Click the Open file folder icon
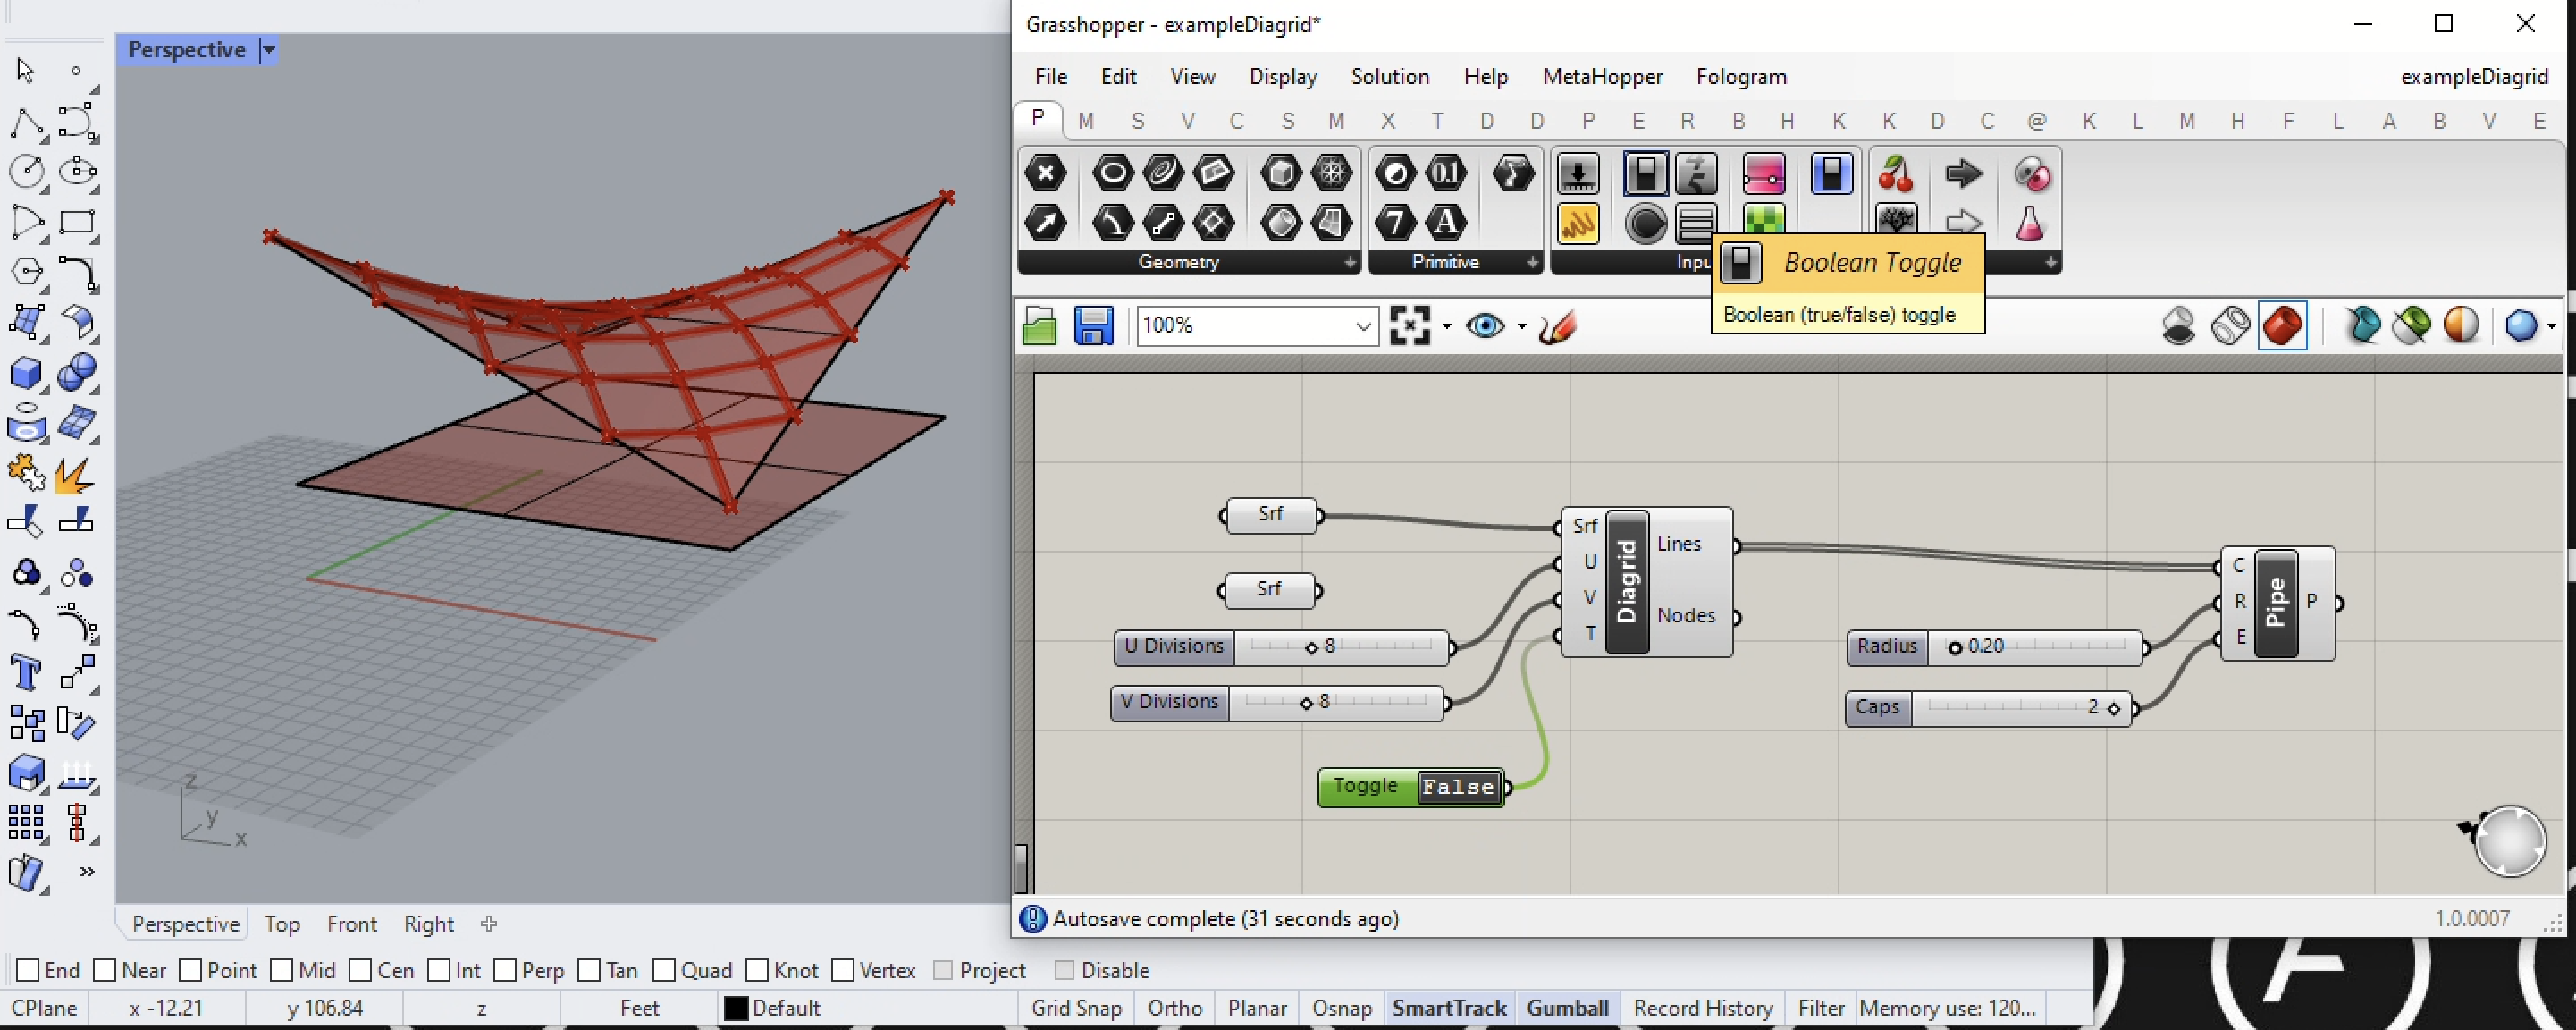 [1040, 326]
